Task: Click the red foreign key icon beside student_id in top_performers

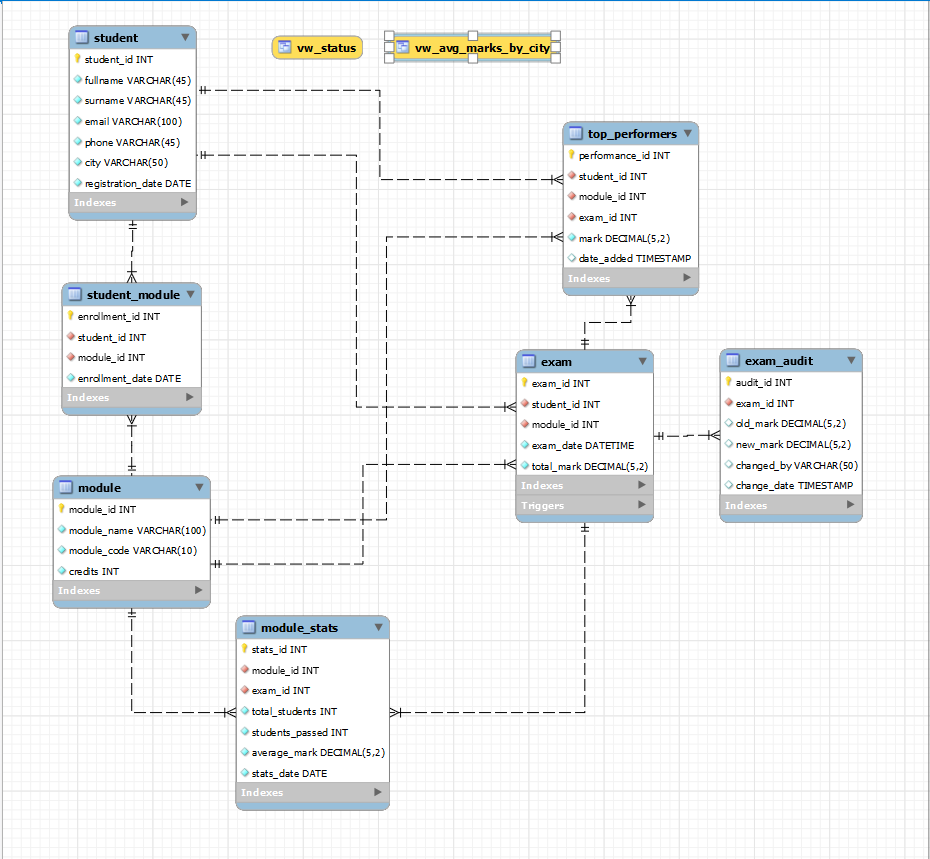Action: 572,176
